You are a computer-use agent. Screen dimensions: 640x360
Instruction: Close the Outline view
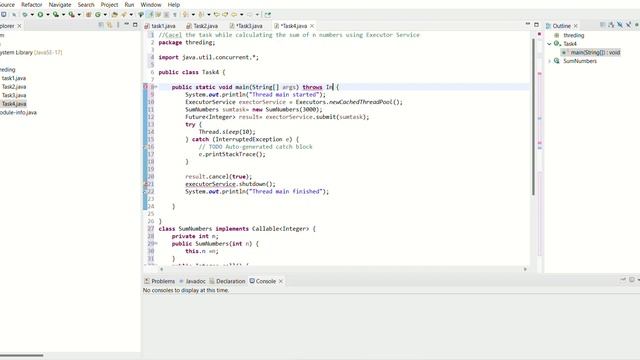tap(576, 26)
